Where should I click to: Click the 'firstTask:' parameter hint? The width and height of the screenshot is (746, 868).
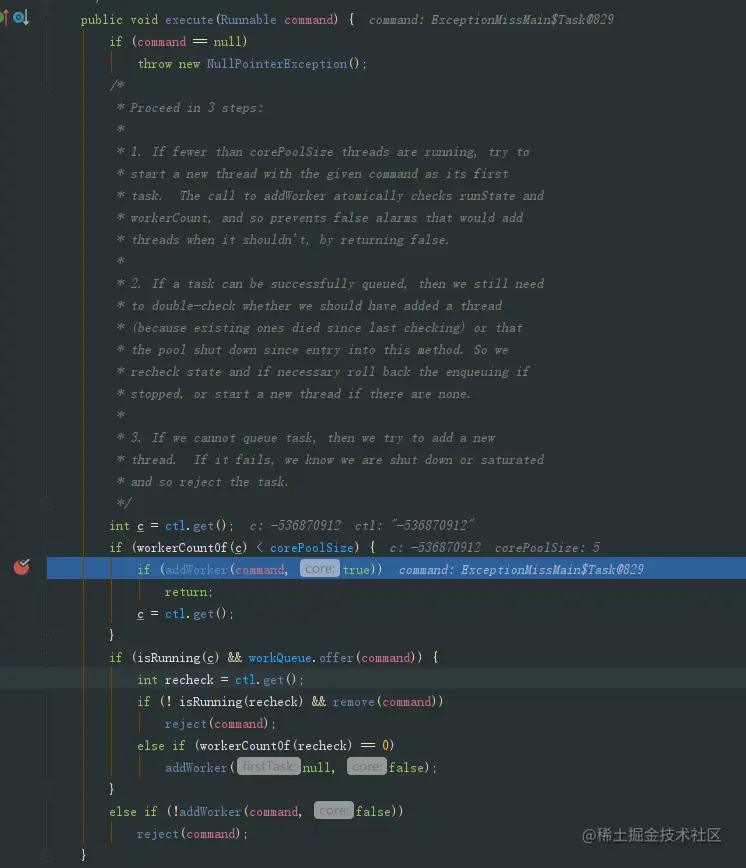point(269,767)
